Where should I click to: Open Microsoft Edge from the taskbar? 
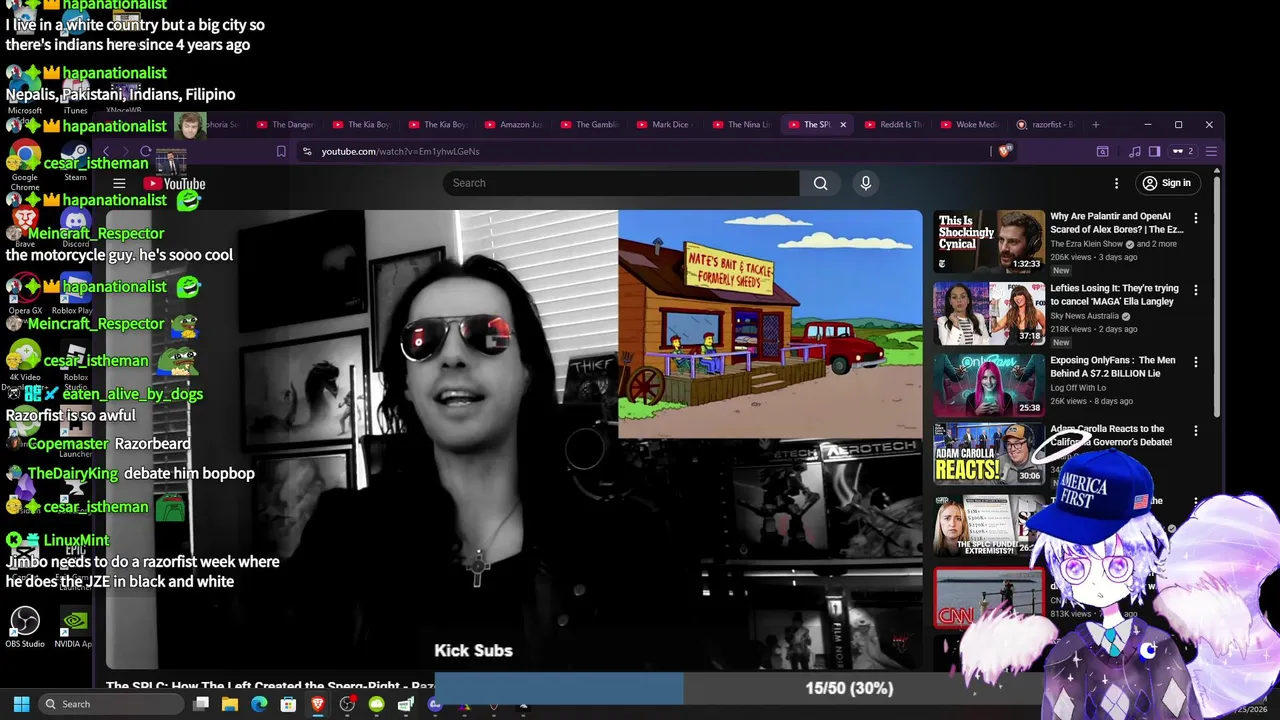259,704
